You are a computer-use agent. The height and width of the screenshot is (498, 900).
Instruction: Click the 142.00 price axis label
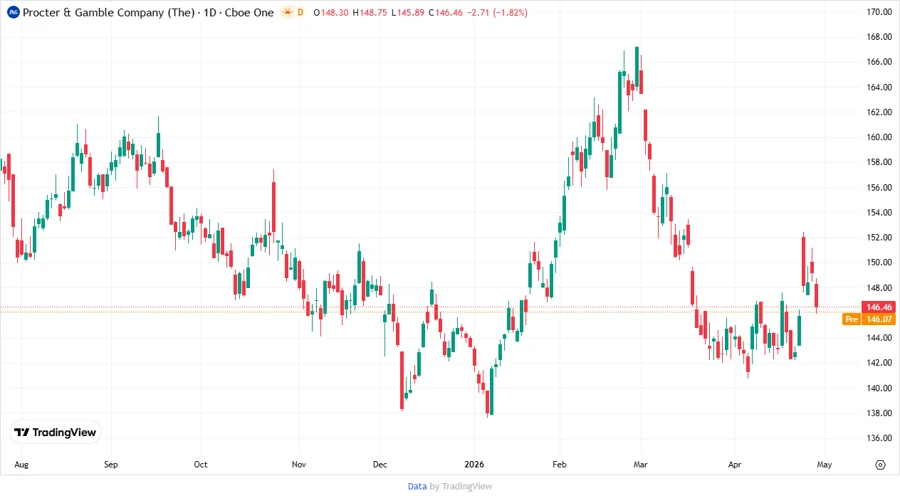pos(879,363)
